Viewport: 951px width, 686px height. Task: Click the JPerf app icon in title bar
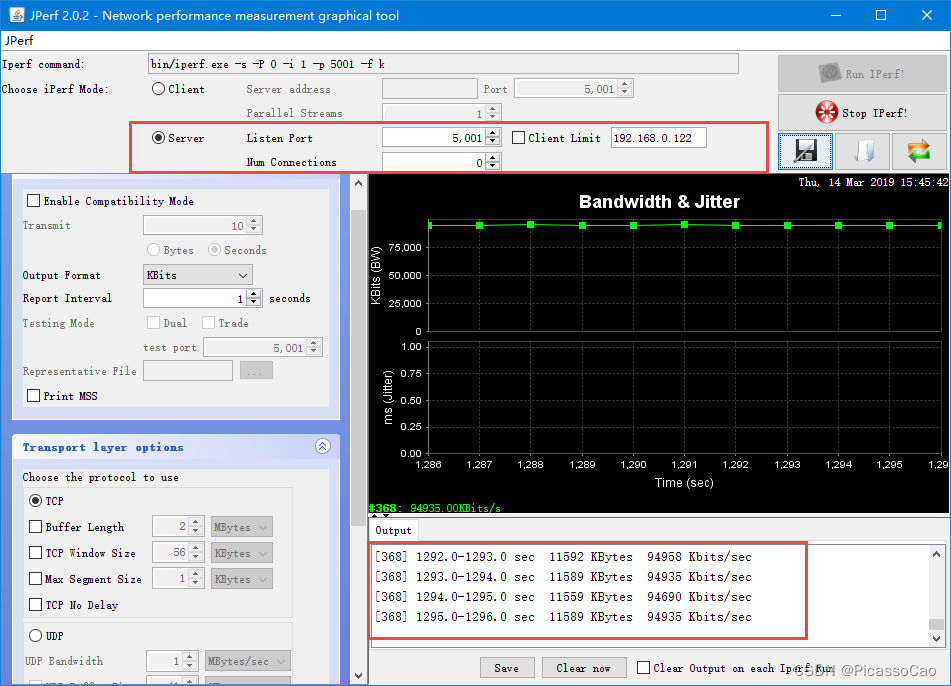click(x=17, y=15)
